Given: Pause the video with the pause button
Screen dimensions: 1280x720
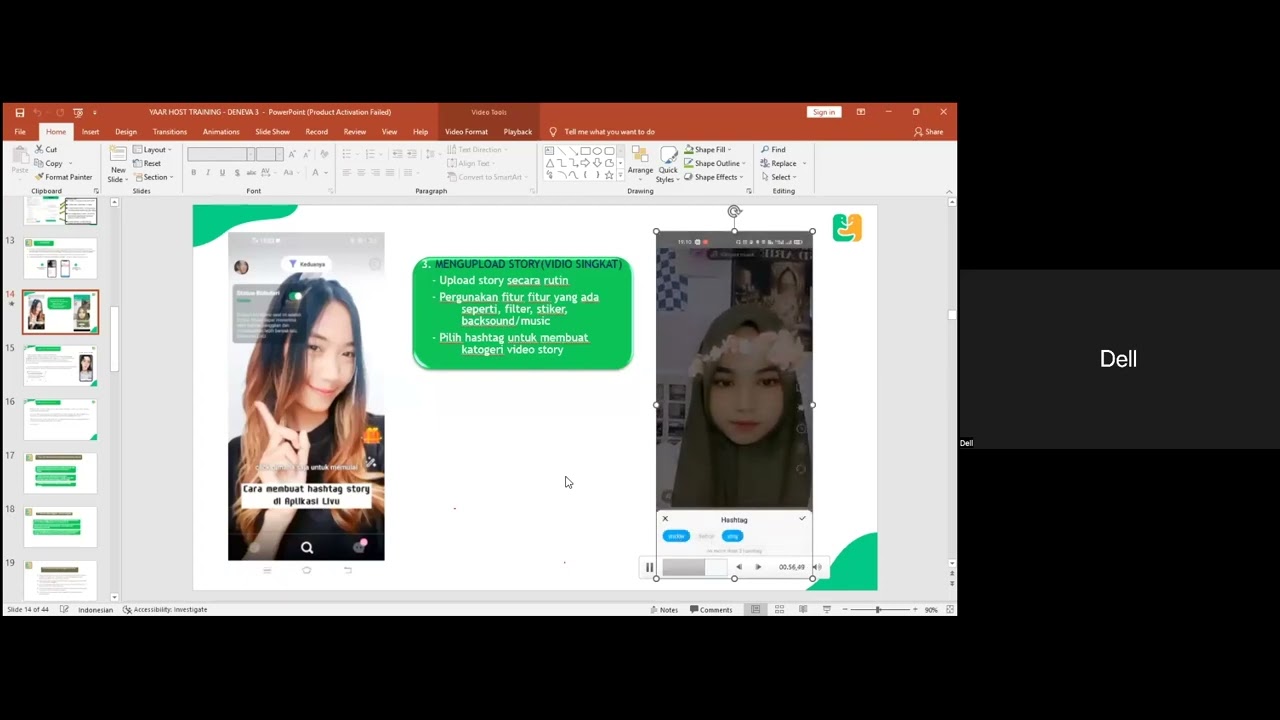Looking at the screenshot, I should point(649,567).
